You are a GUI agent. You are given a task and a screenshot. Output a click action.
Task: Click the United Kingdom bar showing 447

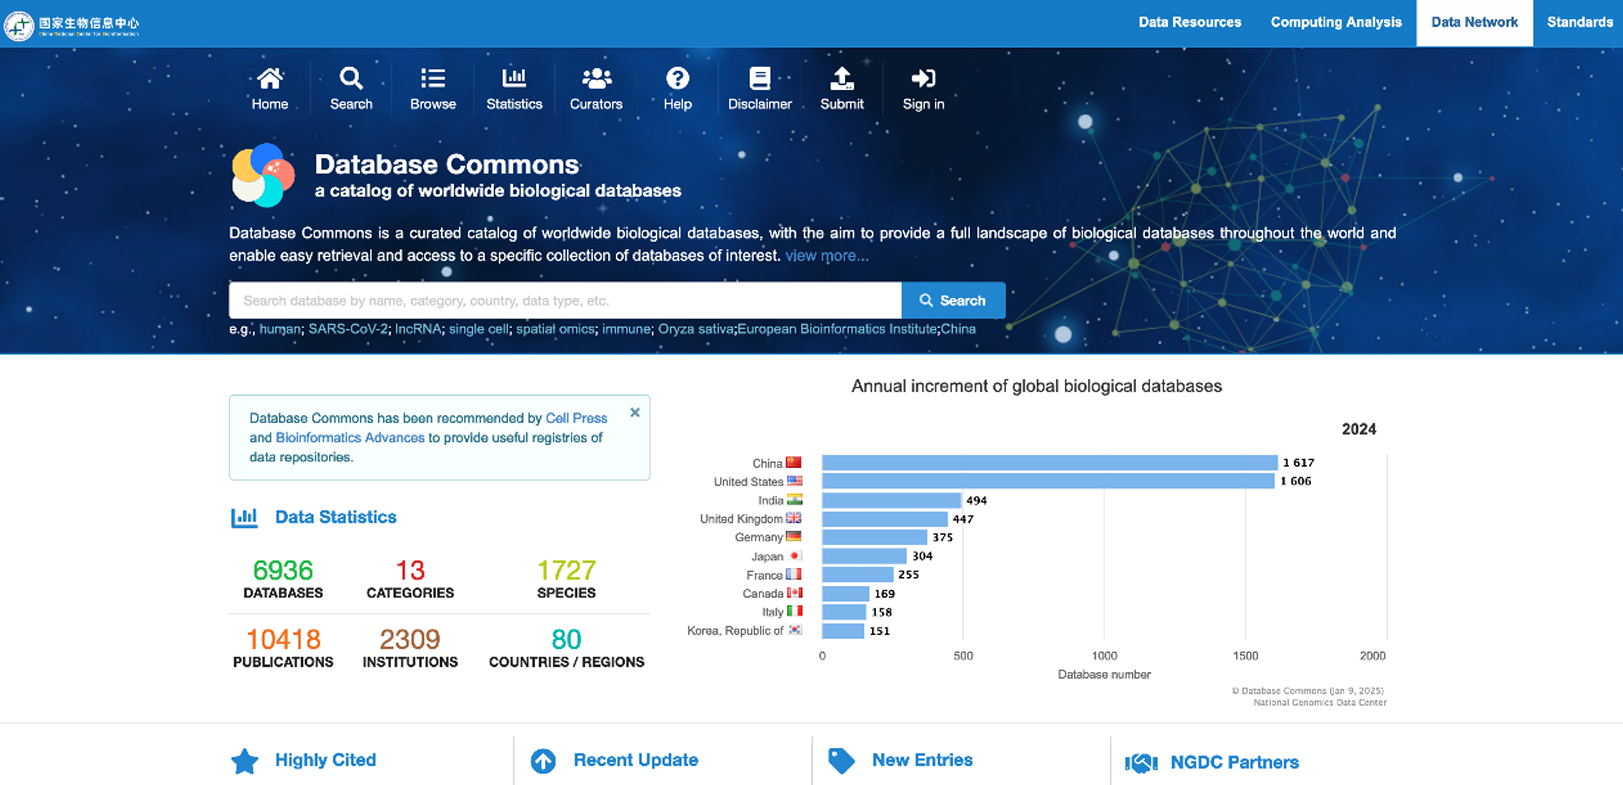point(885,518)
